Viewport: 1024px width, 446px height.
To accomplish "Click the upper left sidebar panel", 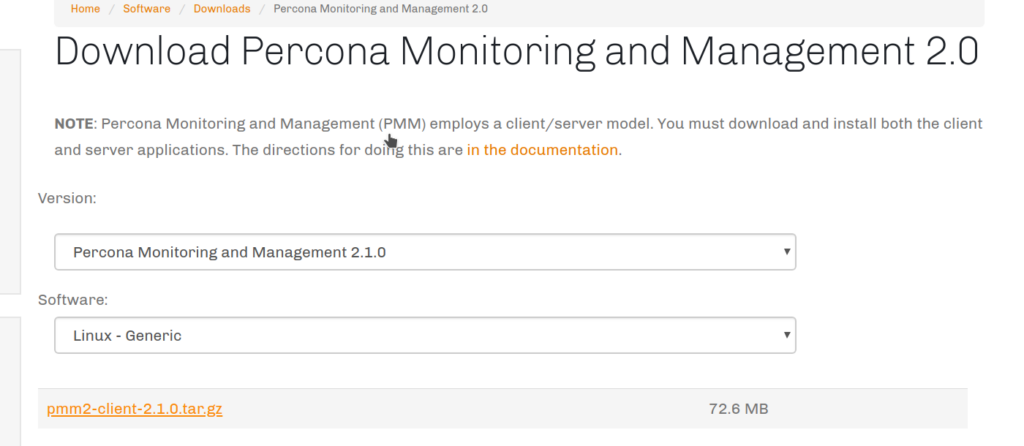I will pos(10,170).
